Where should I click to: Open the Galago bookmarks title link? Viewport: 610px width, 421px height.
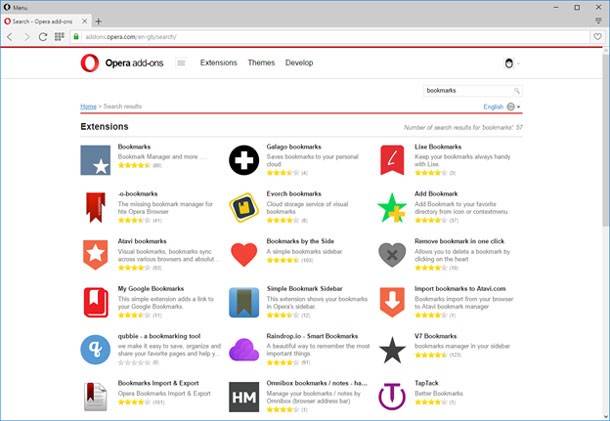click(294, 147)
